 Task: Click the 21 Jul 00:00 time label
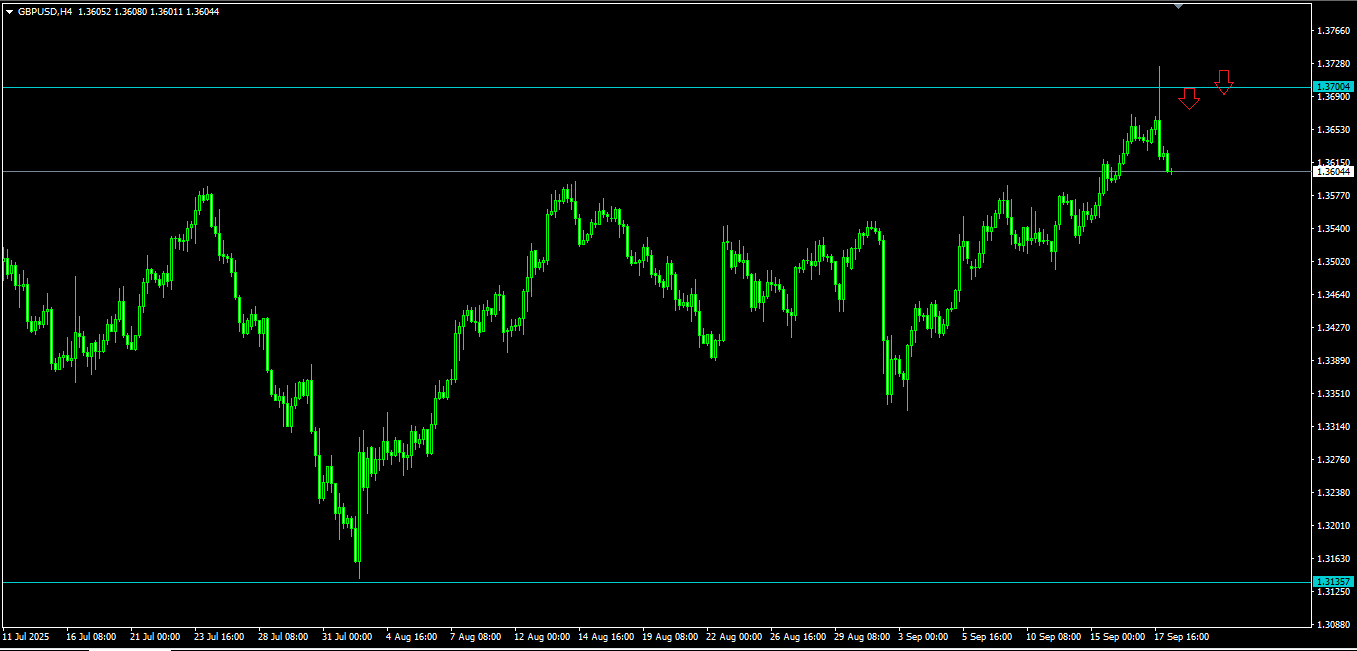tap(155, 636)
